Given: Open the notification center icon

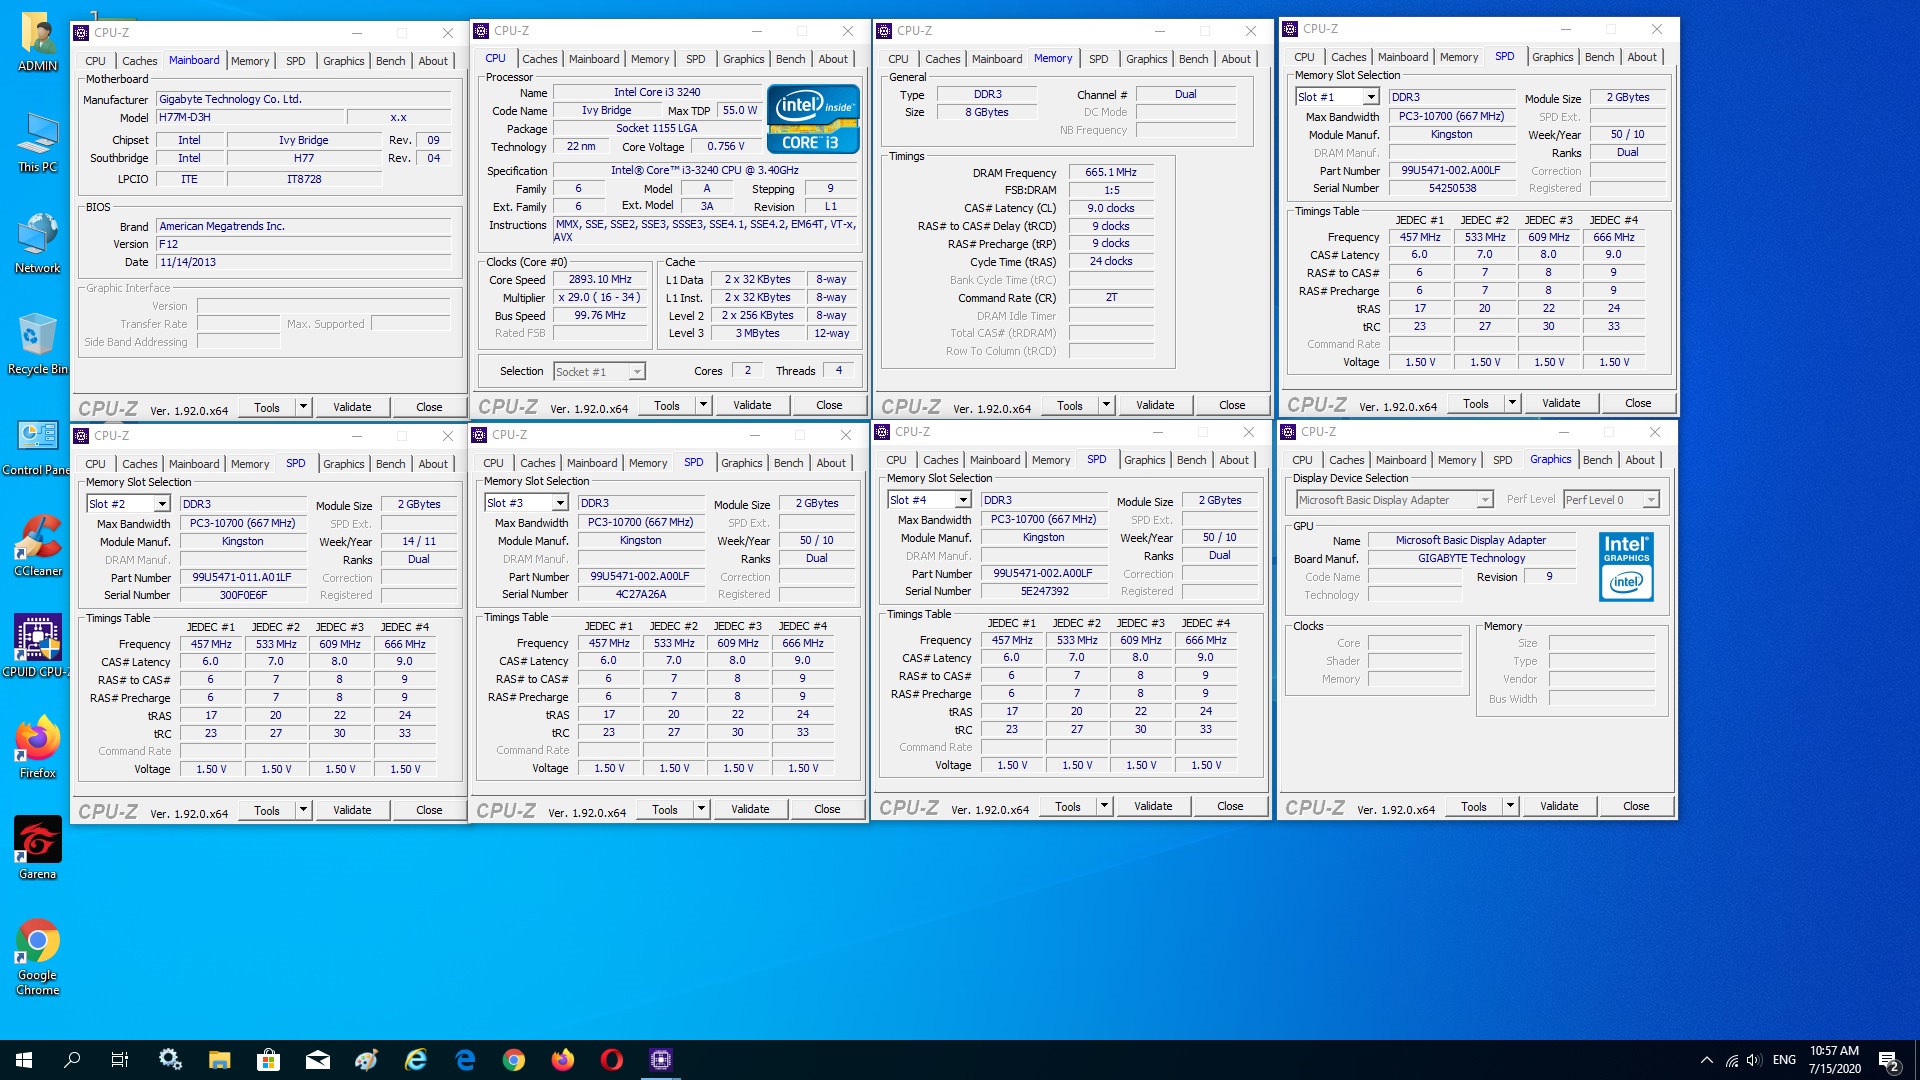Looking at the screenshot, I should pos(1889,1060).
